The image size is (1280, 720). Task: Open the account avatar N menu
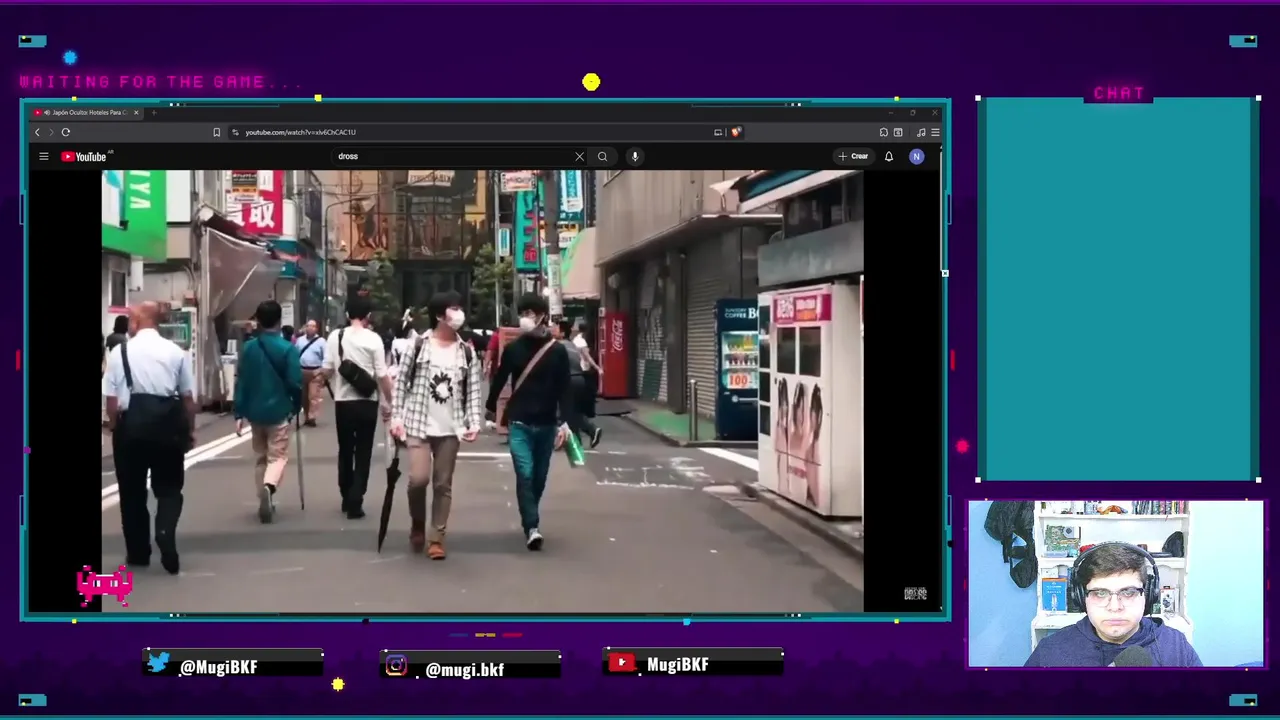916,156
